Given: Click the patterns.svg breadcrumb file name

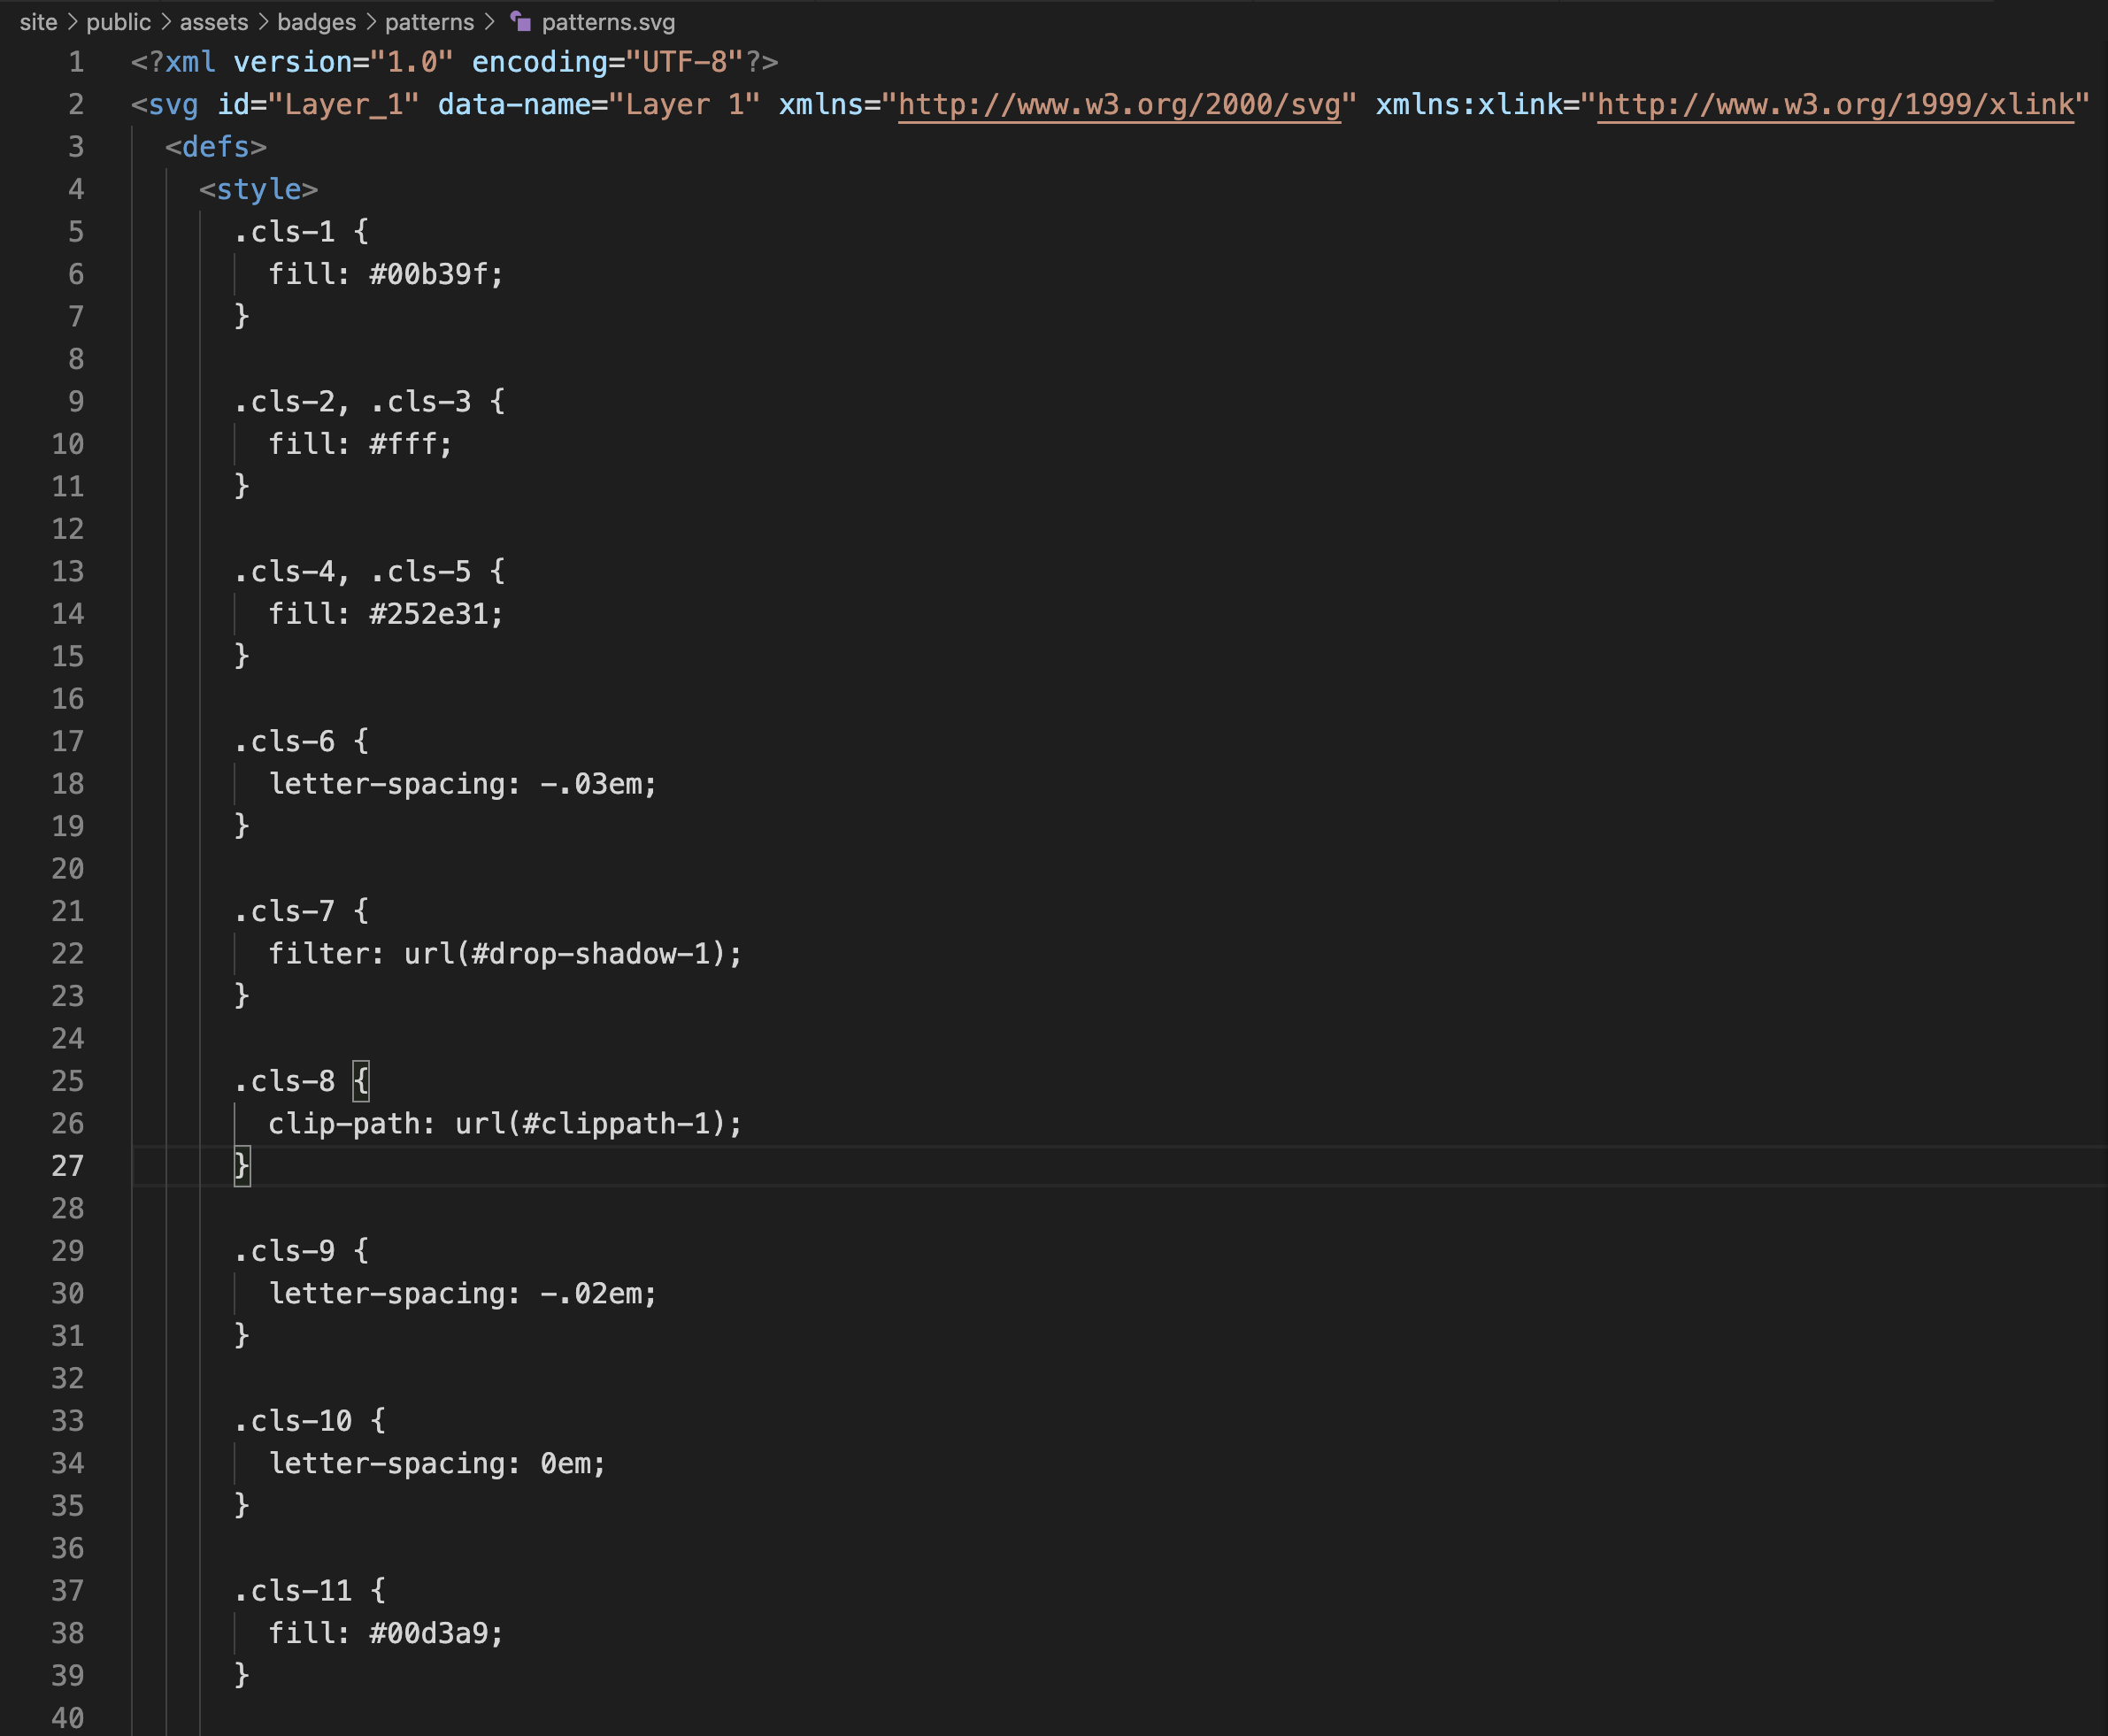Looking at the screenshot, I should tap(607, 22).
